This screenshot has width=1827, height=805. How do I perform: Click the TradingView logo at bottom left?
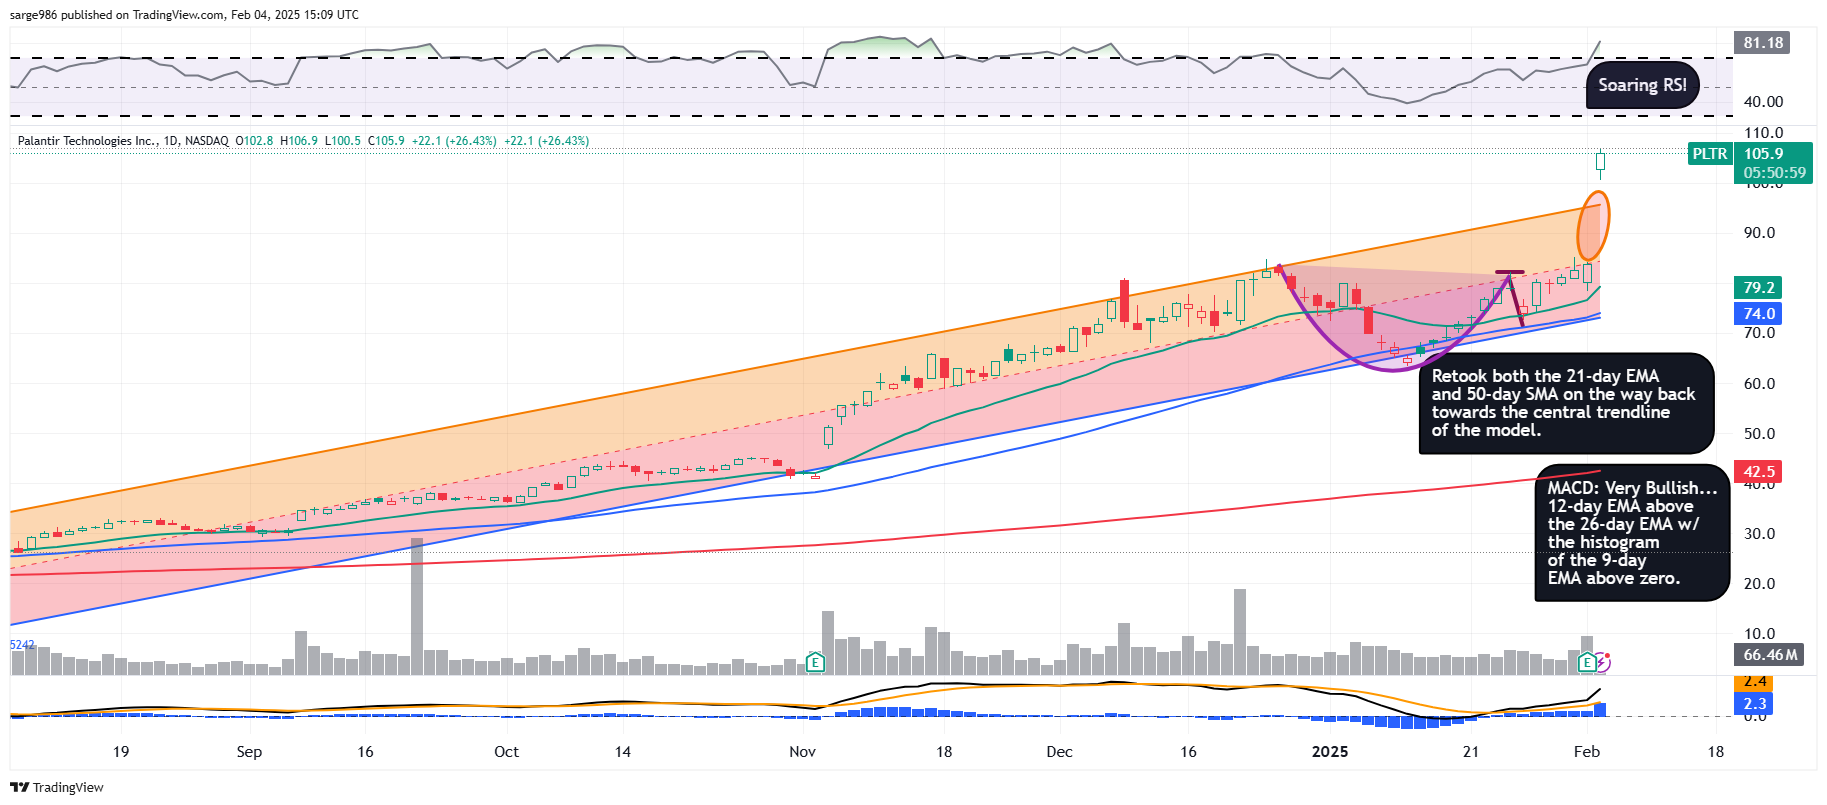(57, 787)
